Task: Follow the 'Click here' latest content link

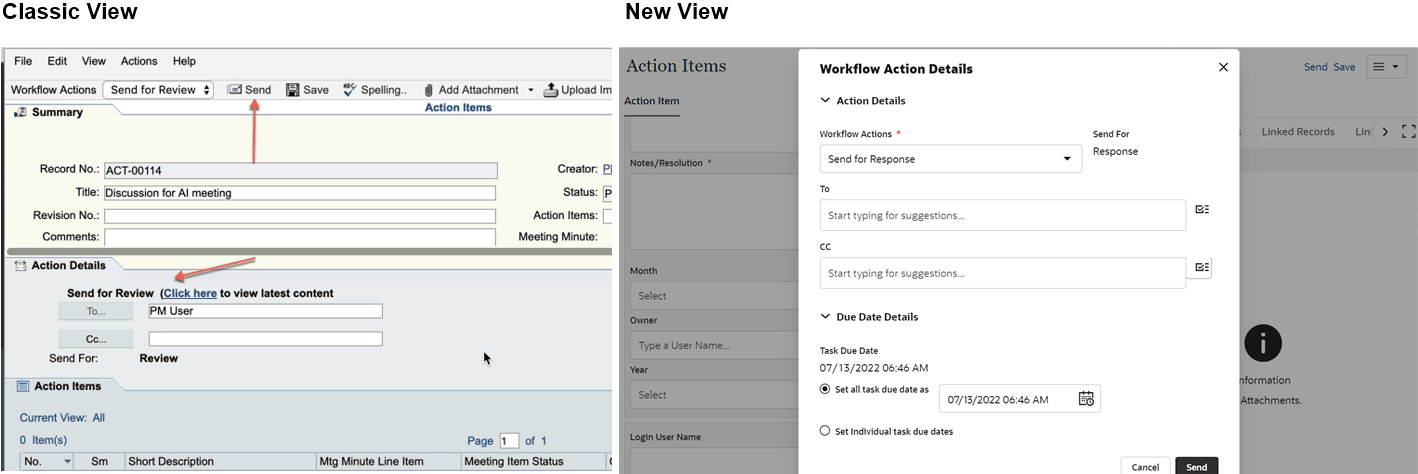Action: tap(190, 293)
